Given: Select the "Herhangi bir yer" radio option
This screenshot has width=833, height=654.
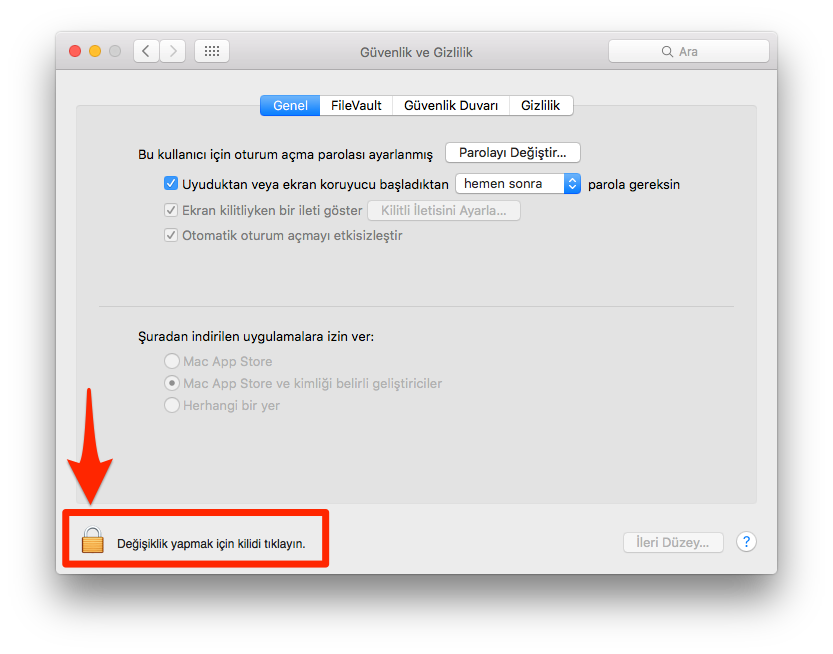Looking at the screenshot, I should point(172,405).
